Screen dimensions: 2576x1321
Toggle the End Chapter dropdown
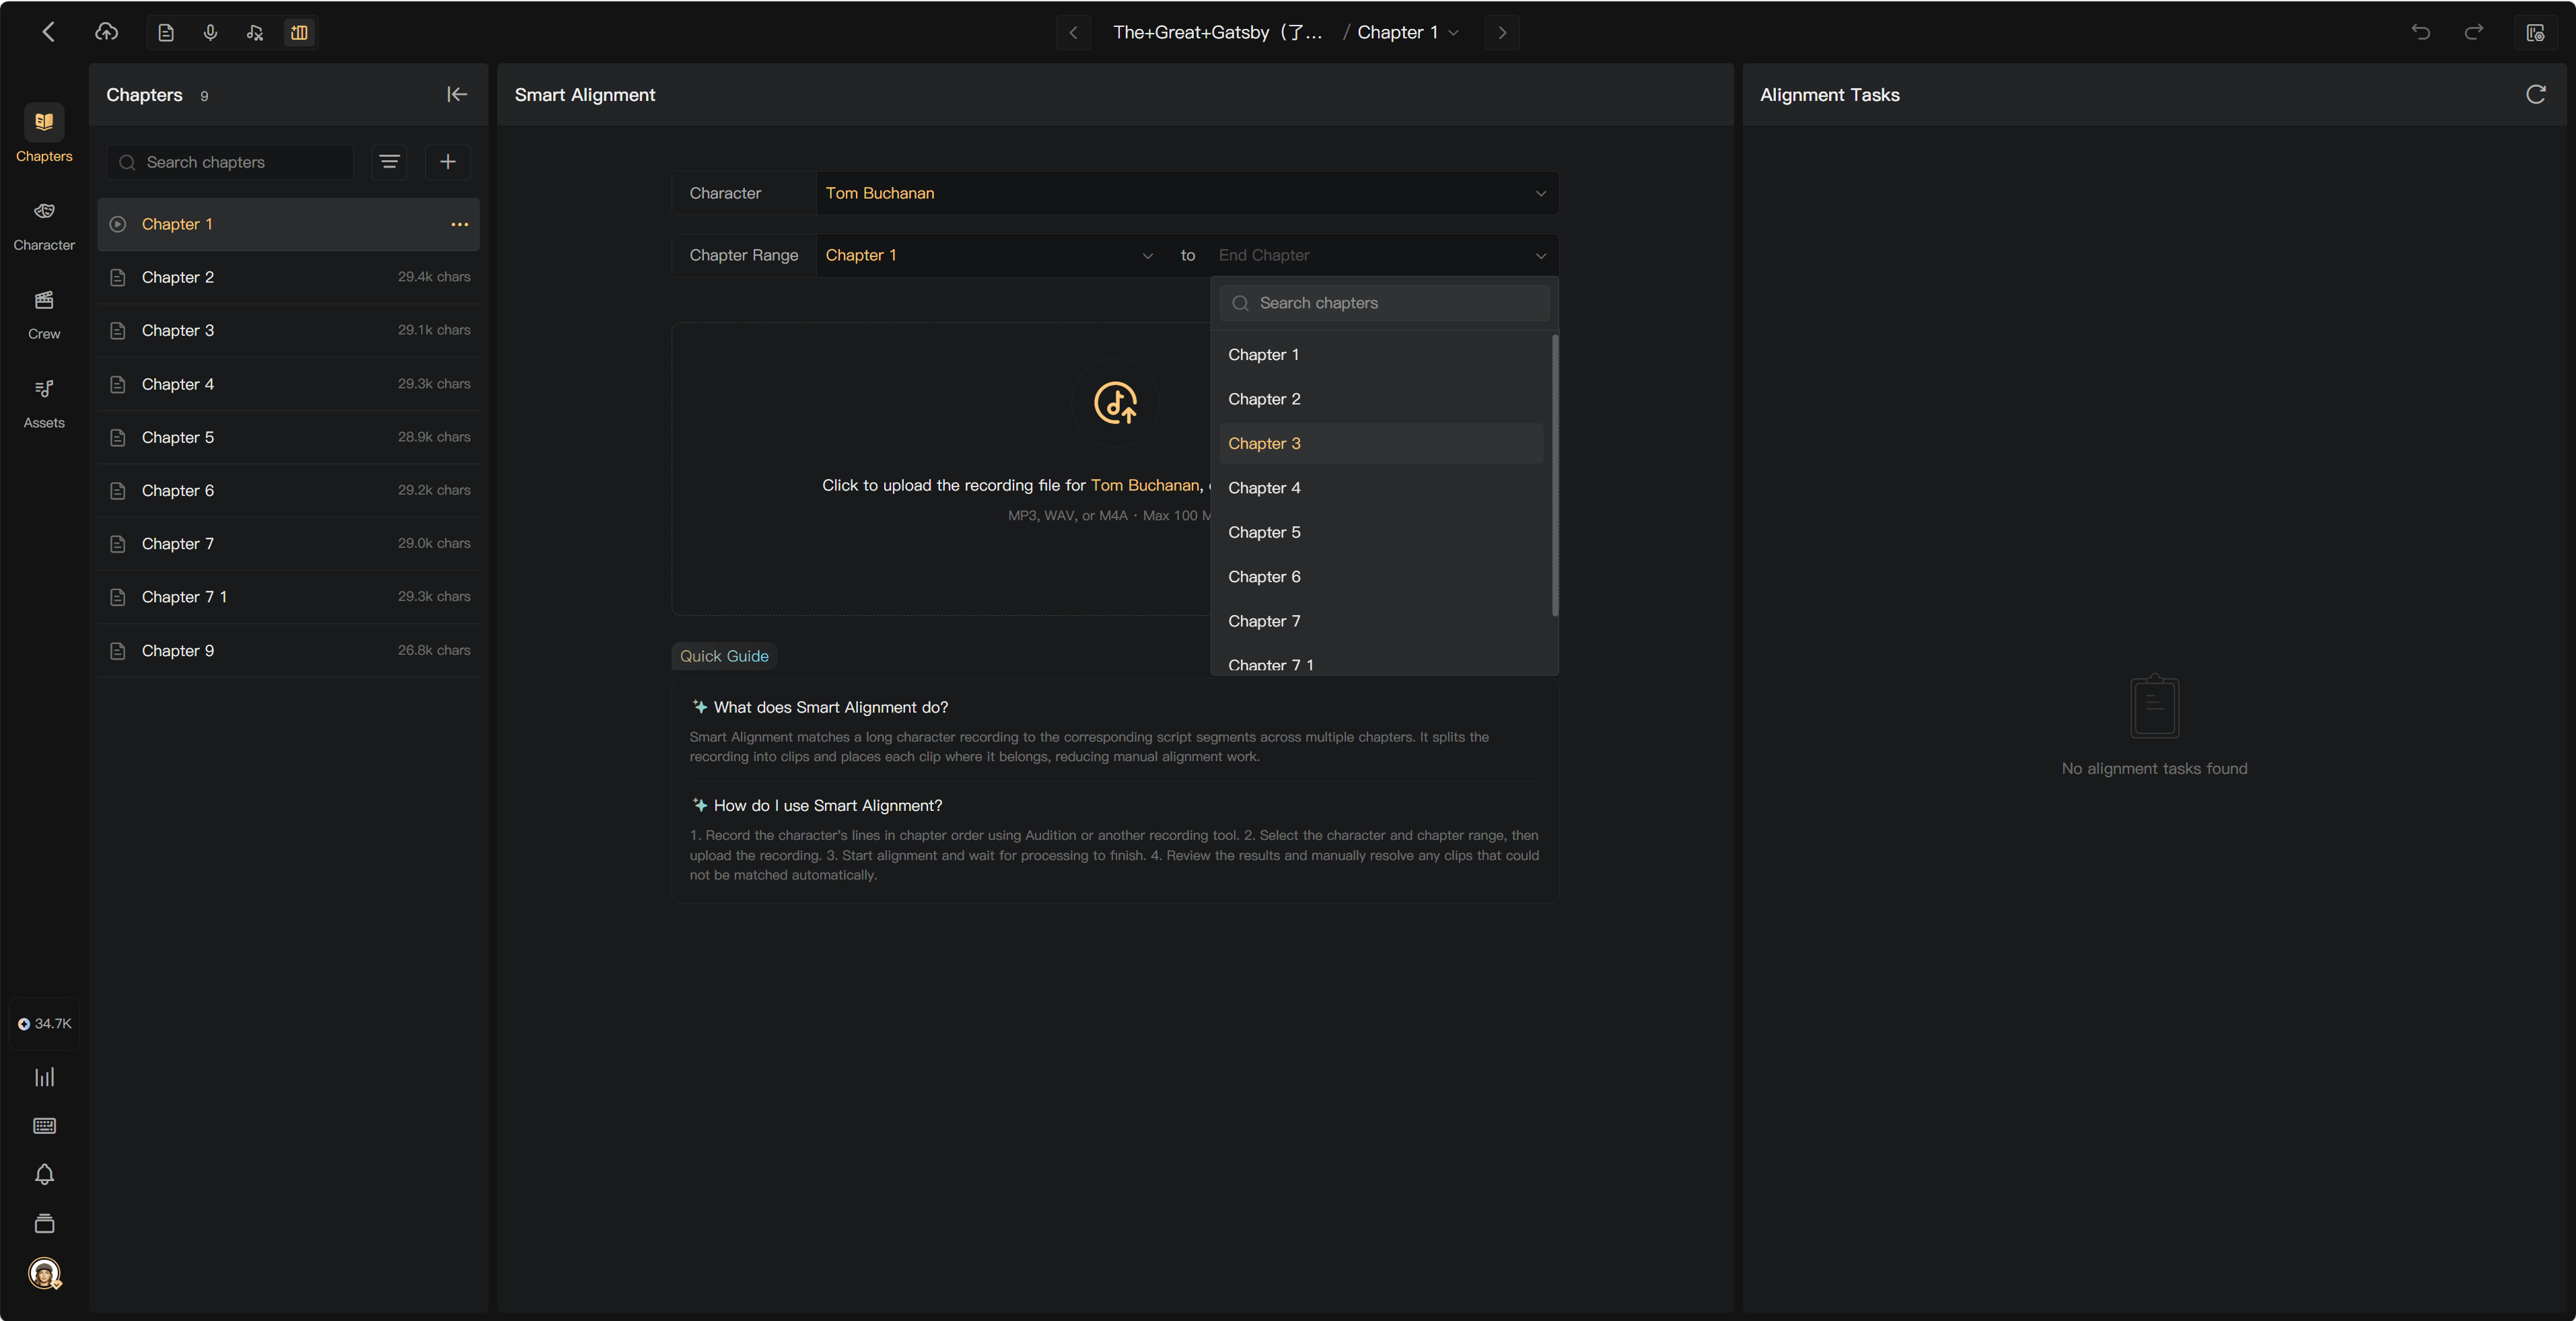click(1384, 255)
